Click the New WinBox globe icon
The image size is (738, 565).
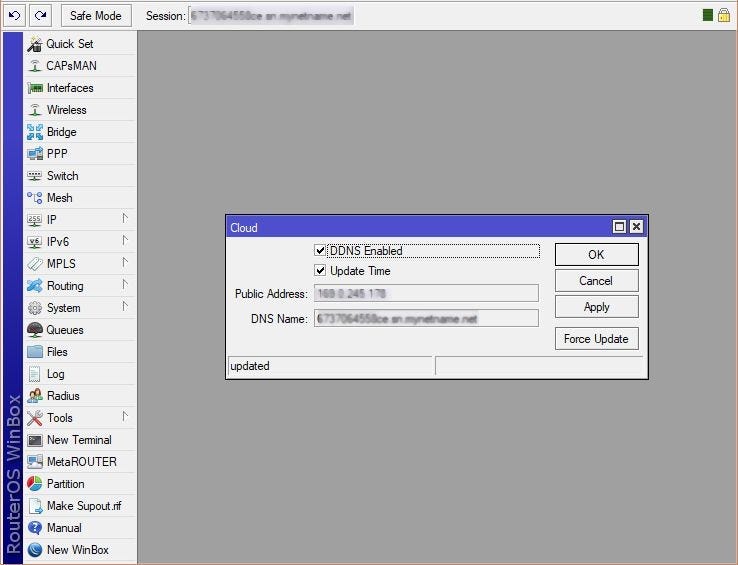point(35,550)
